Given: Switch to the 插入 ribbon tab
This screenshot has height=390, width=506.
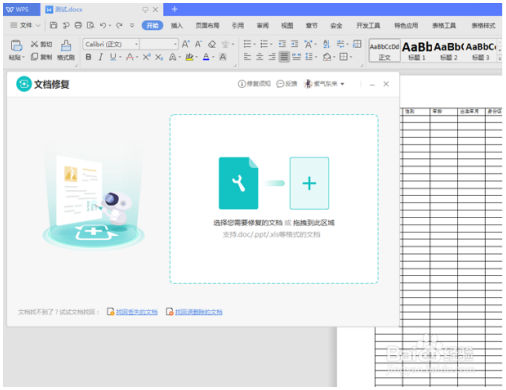Looking at the screenshot, I should click(x=177, y=25).
